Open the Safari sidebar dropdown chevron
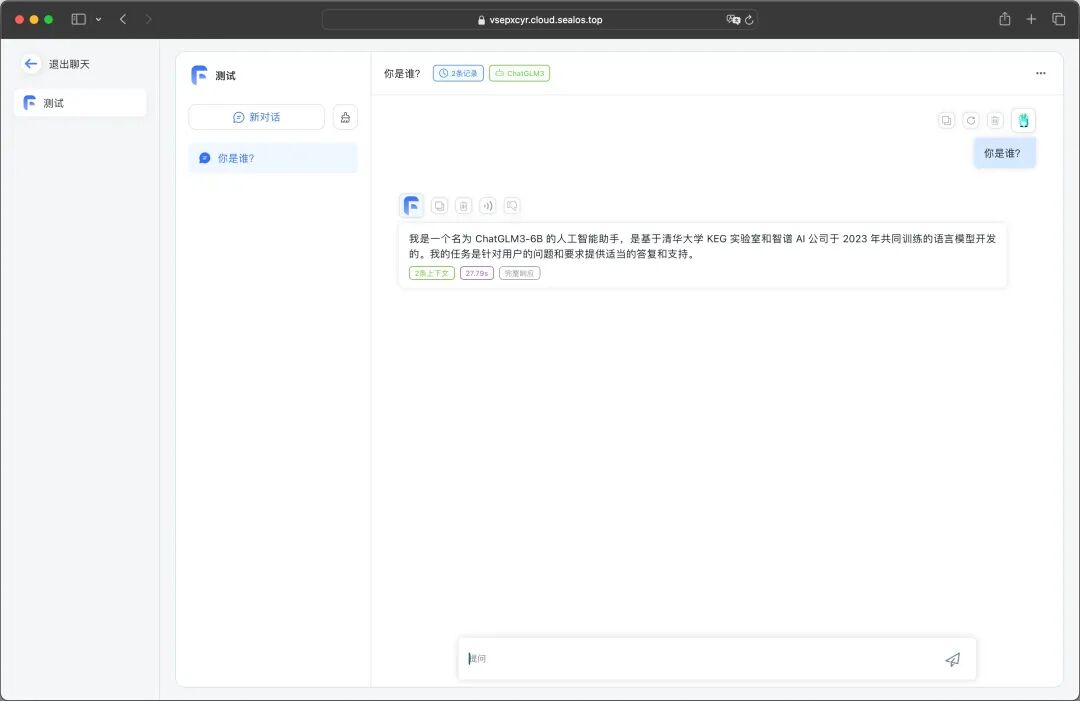Image resolution: width=1080 pixels, height=701 pixels. 98,19
